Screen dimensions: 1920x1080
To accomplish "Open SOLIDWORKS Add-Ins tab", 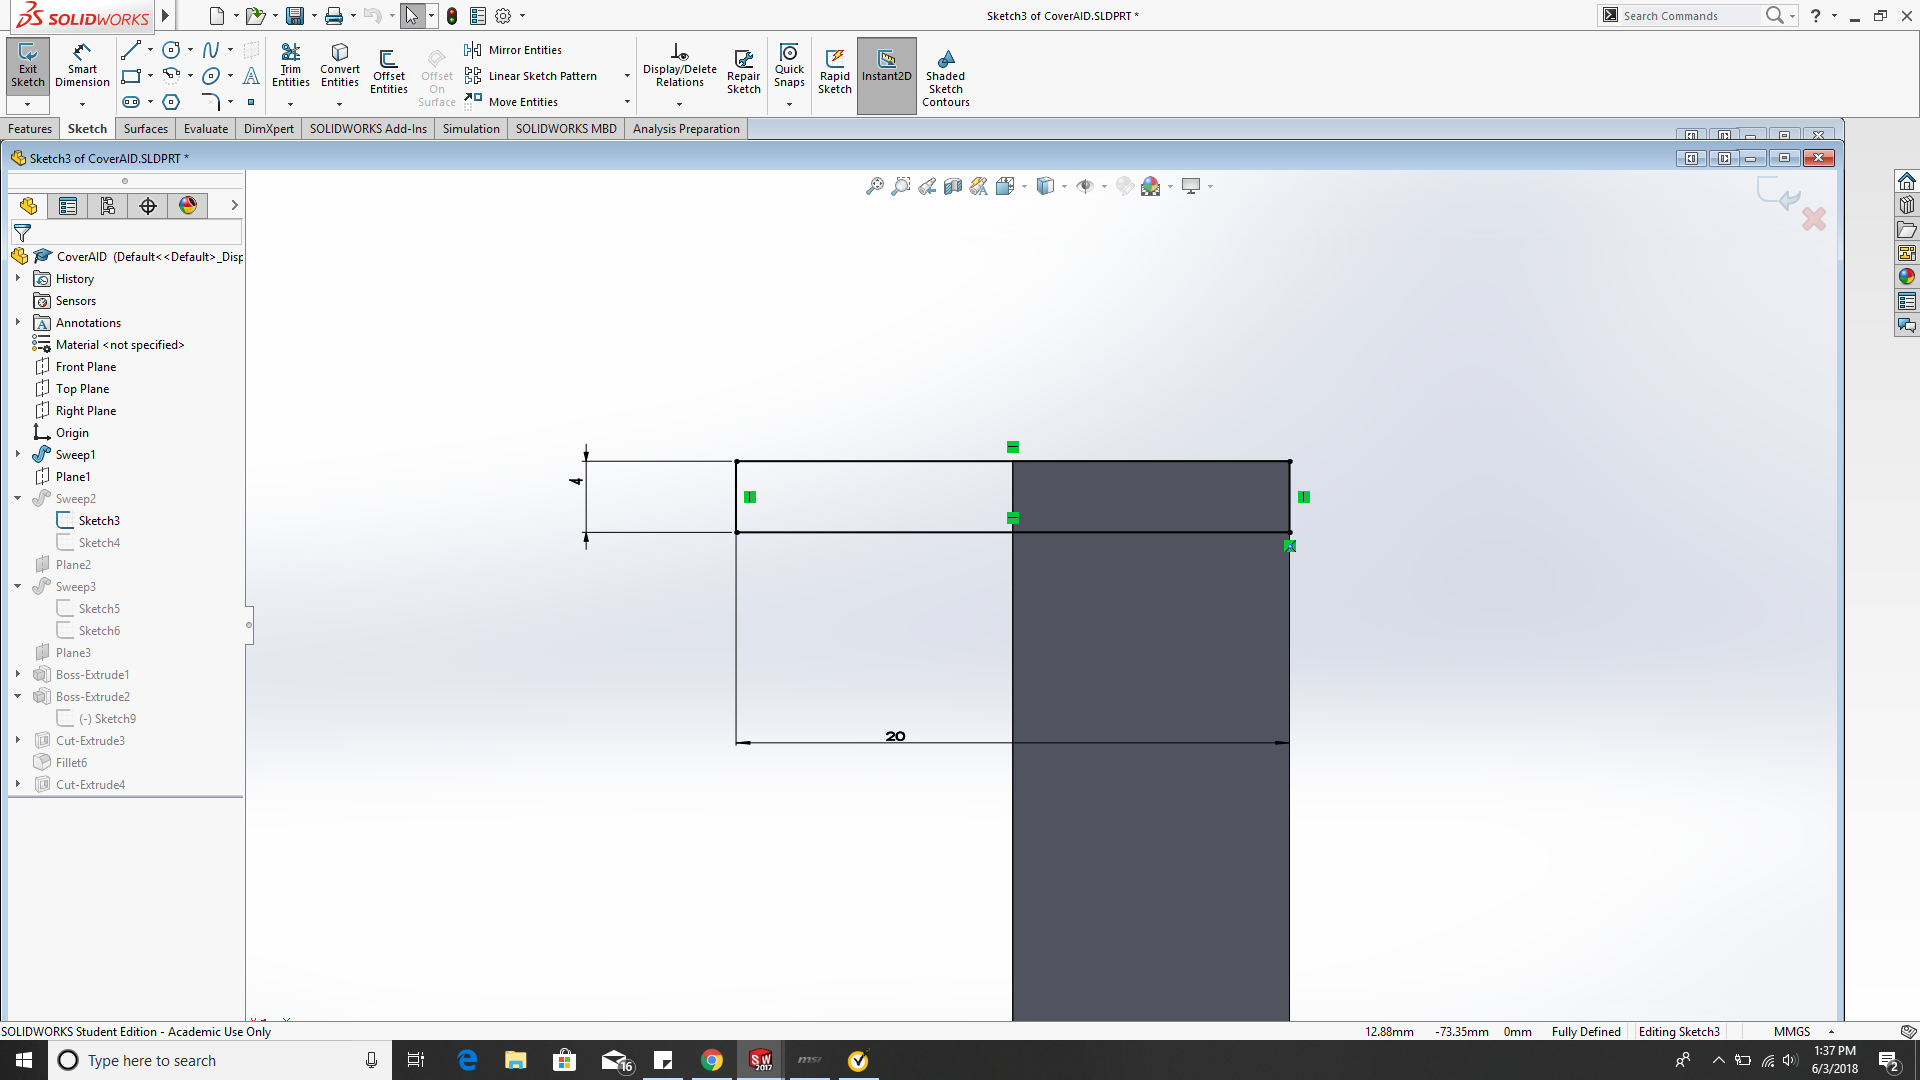I will (x=368, y=129).
